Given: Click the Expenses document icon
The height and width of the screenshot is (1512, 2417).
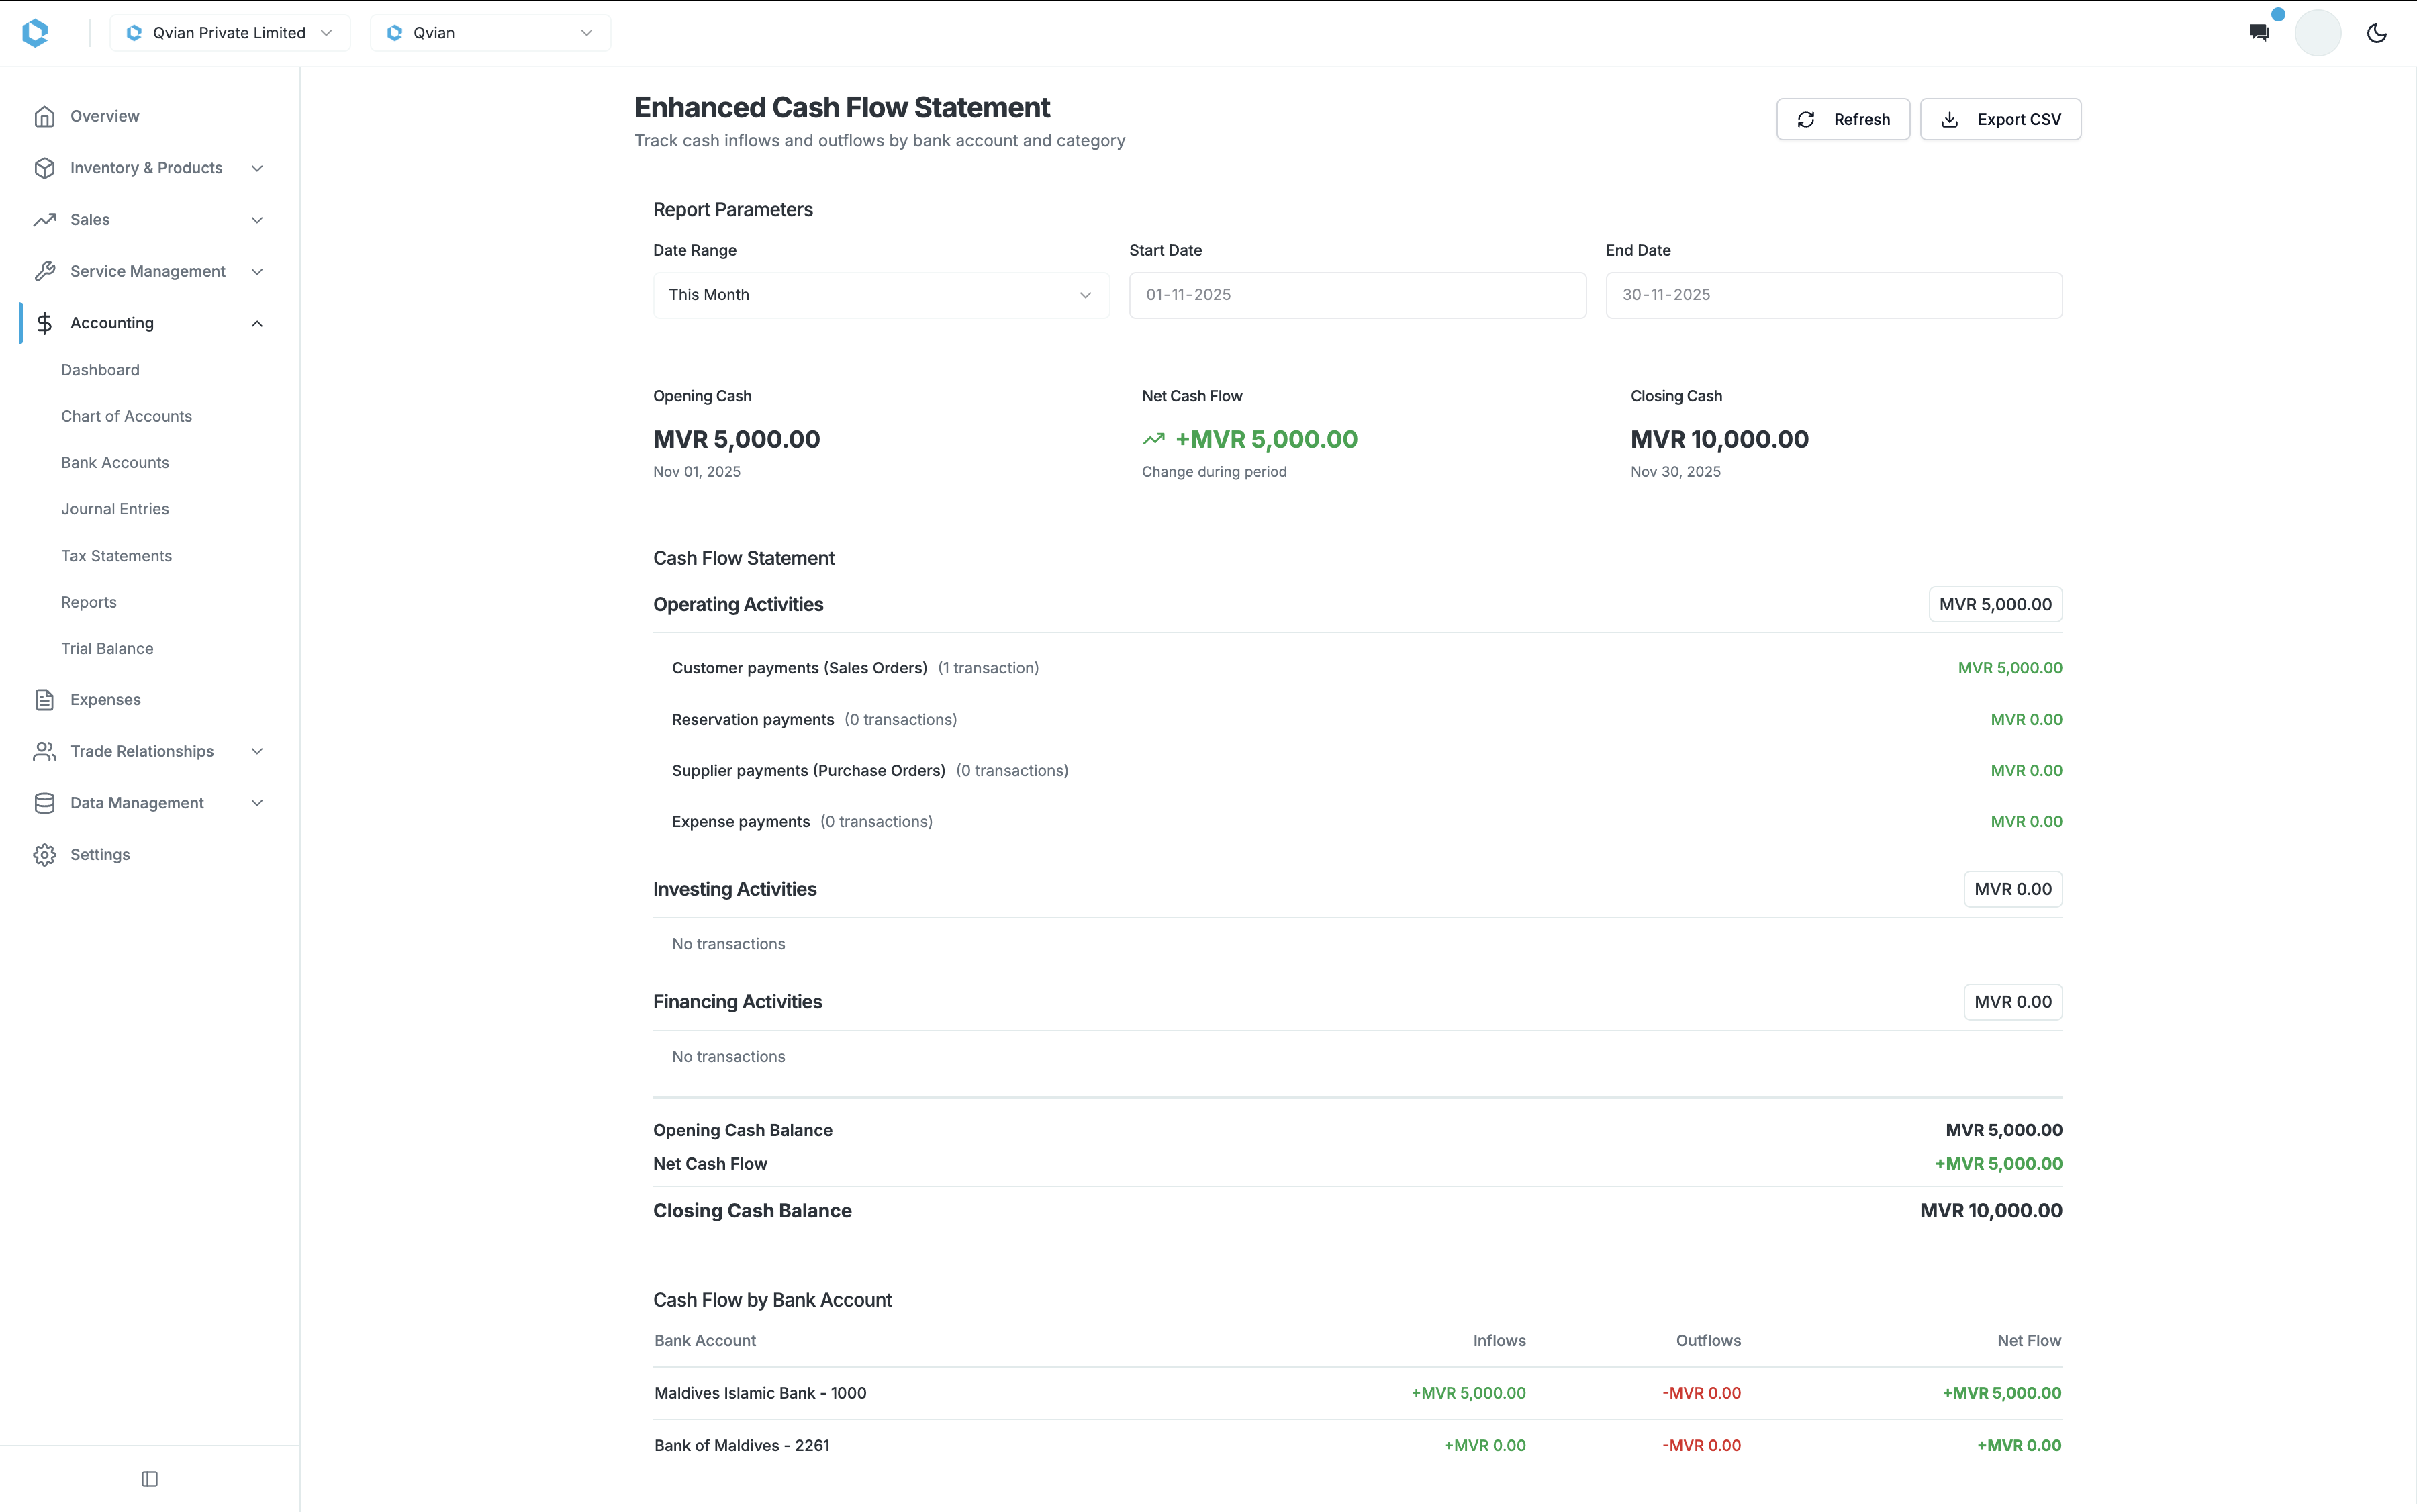Looking at the screenshot, I should click(44, 699).
